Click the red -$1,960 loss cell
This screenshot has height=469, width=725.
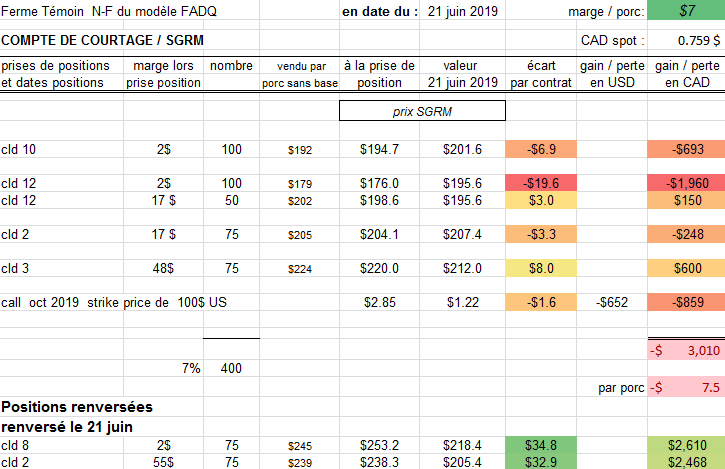point(685,183)
